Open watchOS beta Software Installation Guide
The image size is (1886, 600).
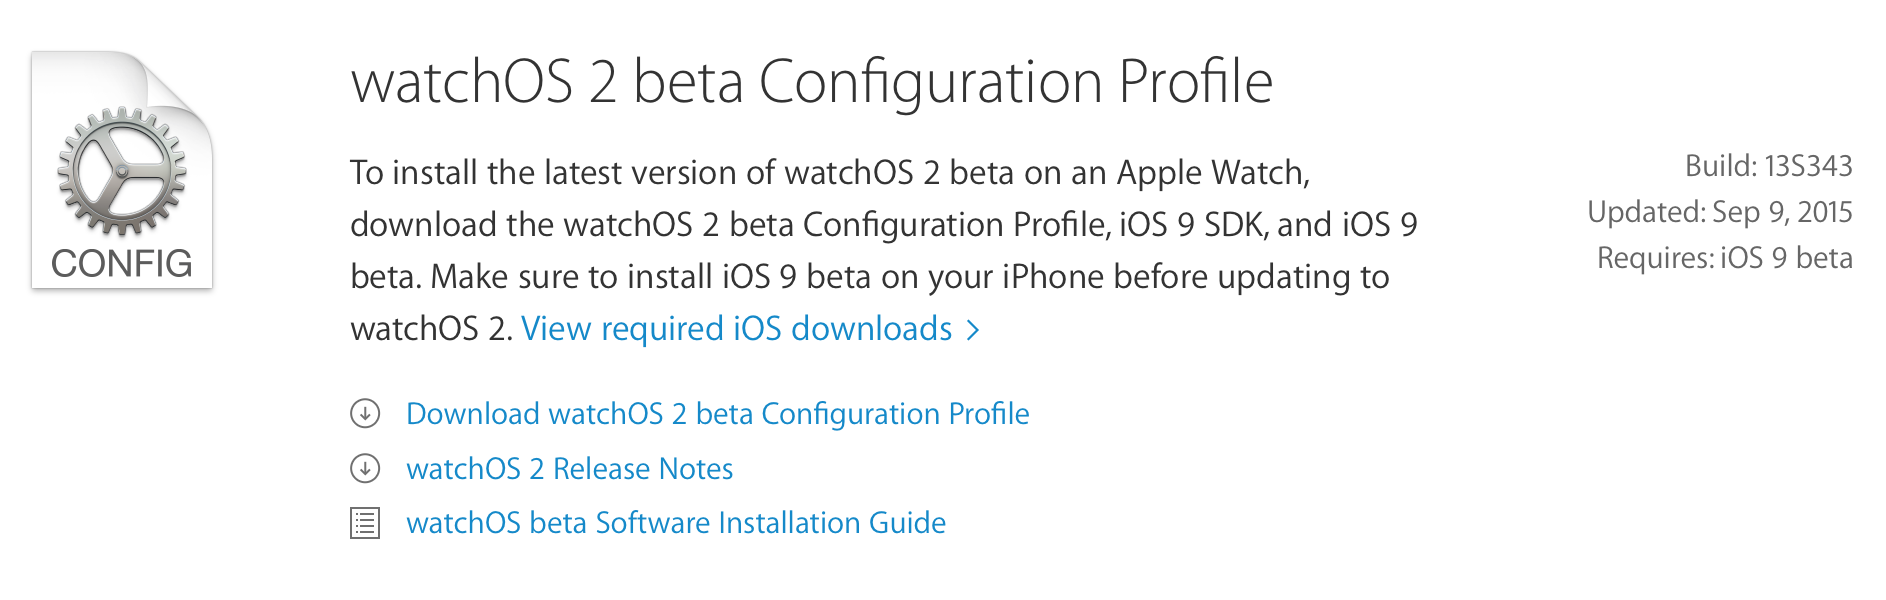(x=675, y=521)
